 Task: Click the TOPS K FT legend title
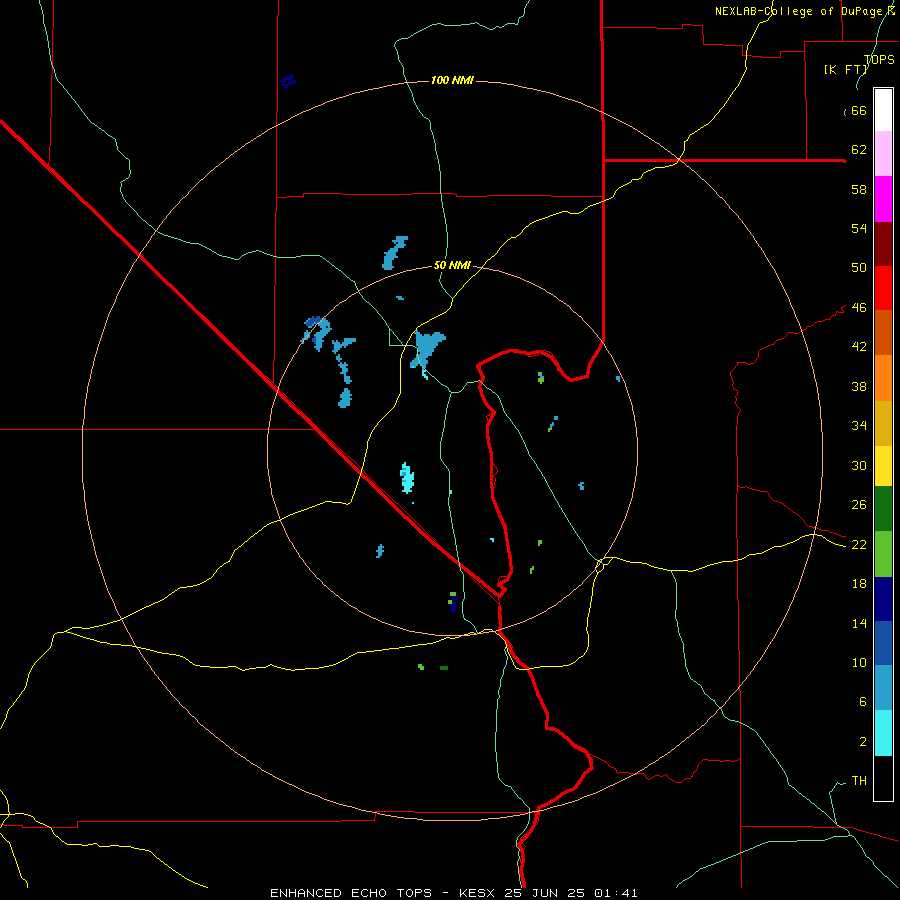point(859,64)
